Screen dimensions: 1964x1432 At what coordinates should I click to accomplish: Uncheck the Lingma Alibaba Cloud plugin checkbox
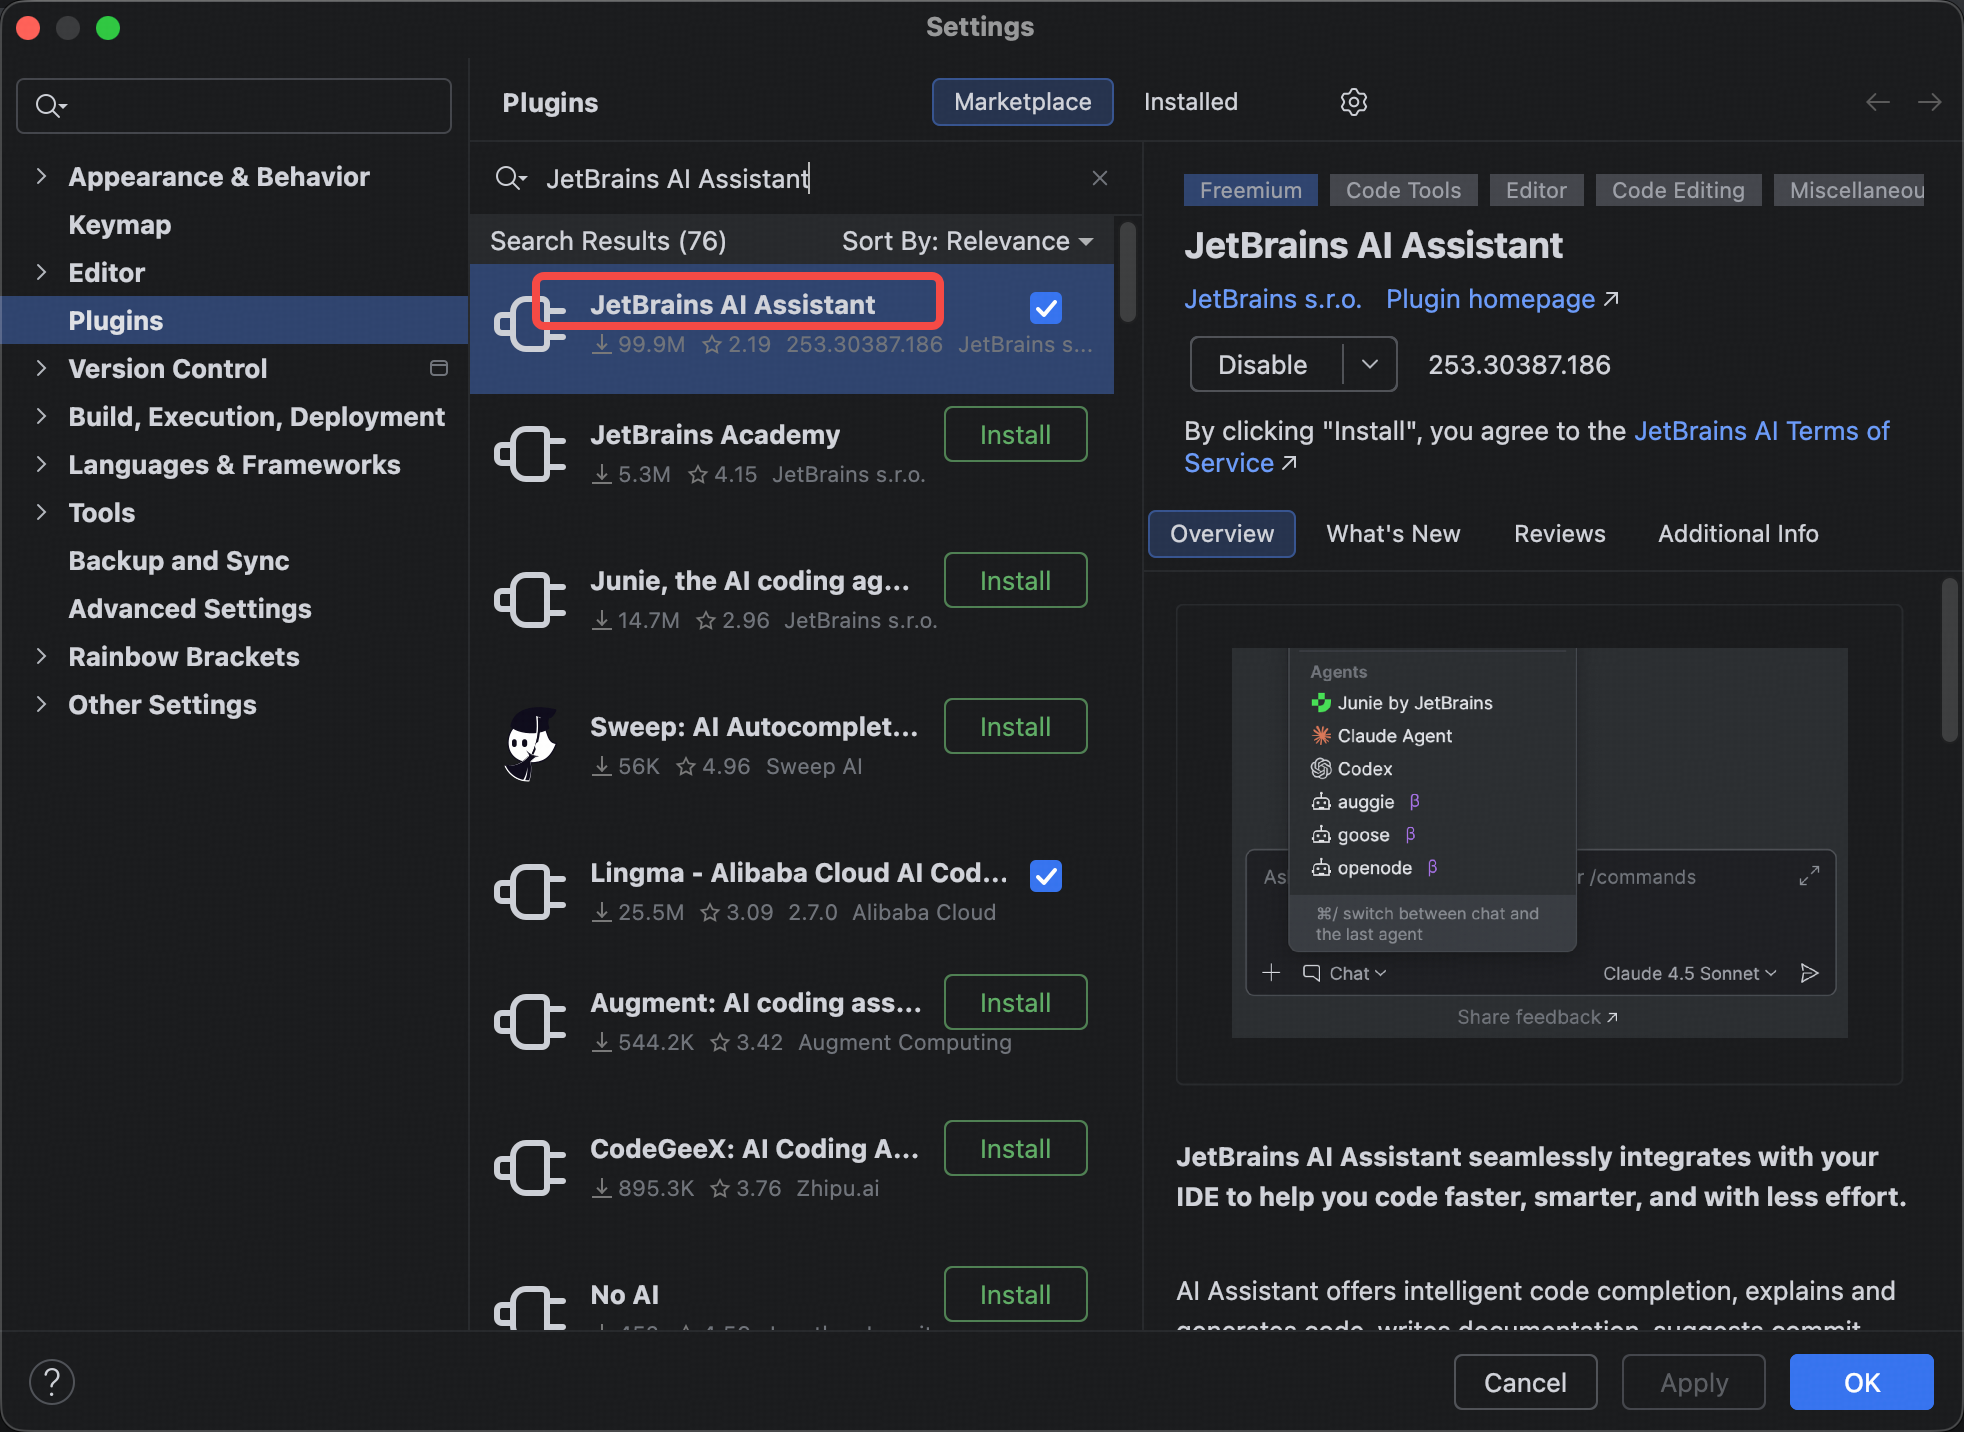coord(1045,877)
